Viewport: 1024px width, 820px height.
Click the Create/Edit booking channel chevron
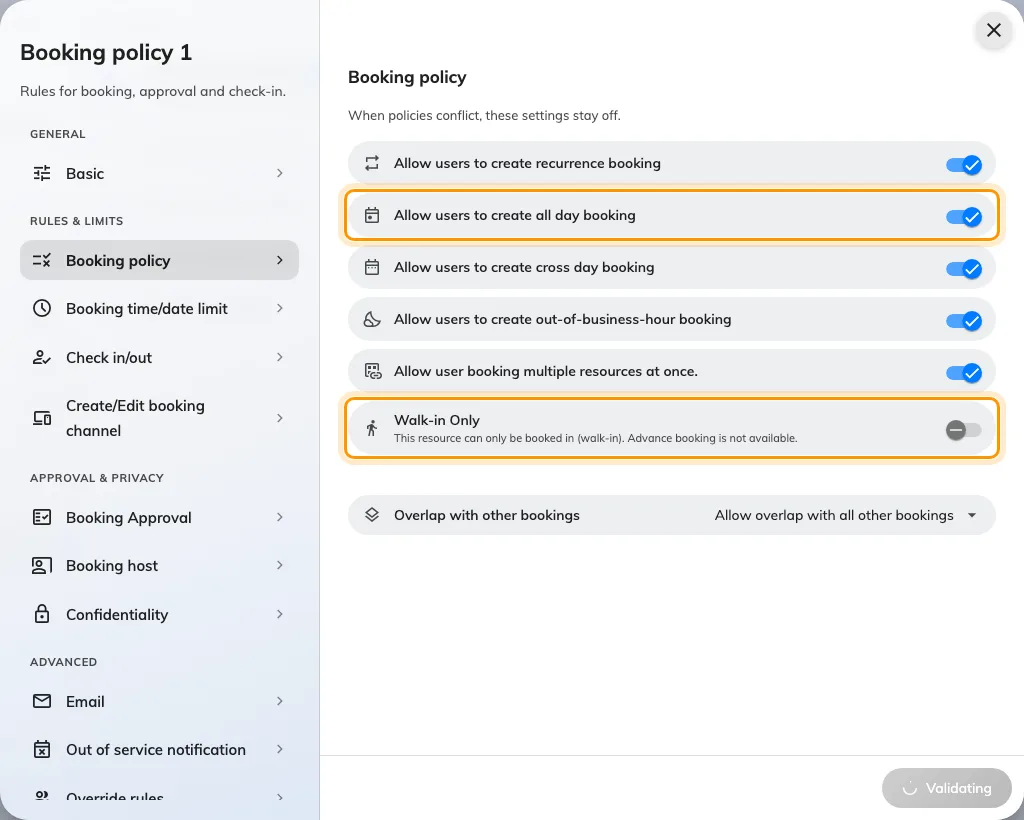click(280, 418)
